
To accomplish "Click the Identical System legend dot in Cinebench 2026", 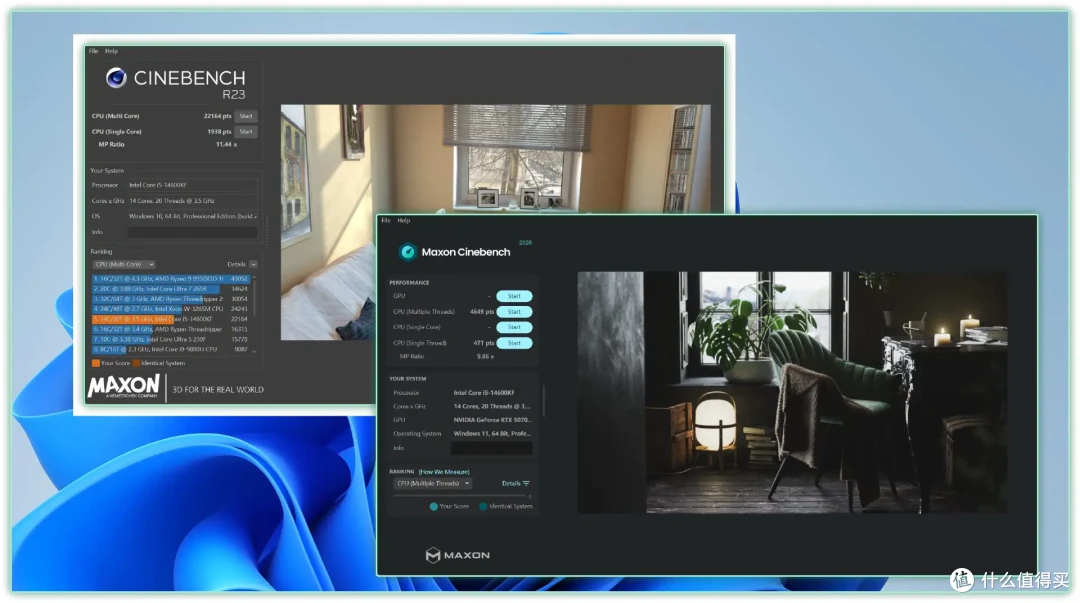I will [x=484, y=507].
